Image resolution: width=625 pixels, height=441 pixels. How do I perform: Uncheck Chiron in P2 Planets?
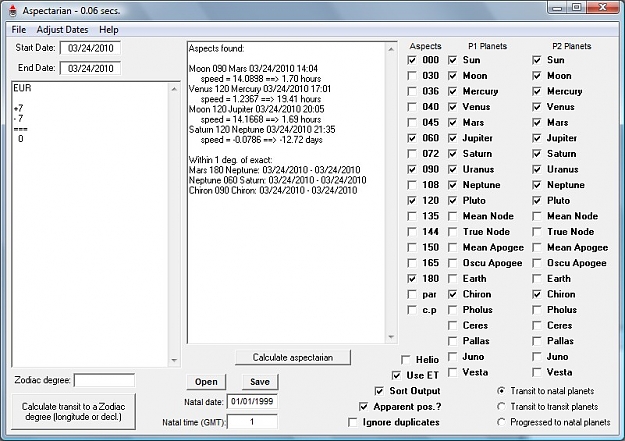tap(537, 295)
